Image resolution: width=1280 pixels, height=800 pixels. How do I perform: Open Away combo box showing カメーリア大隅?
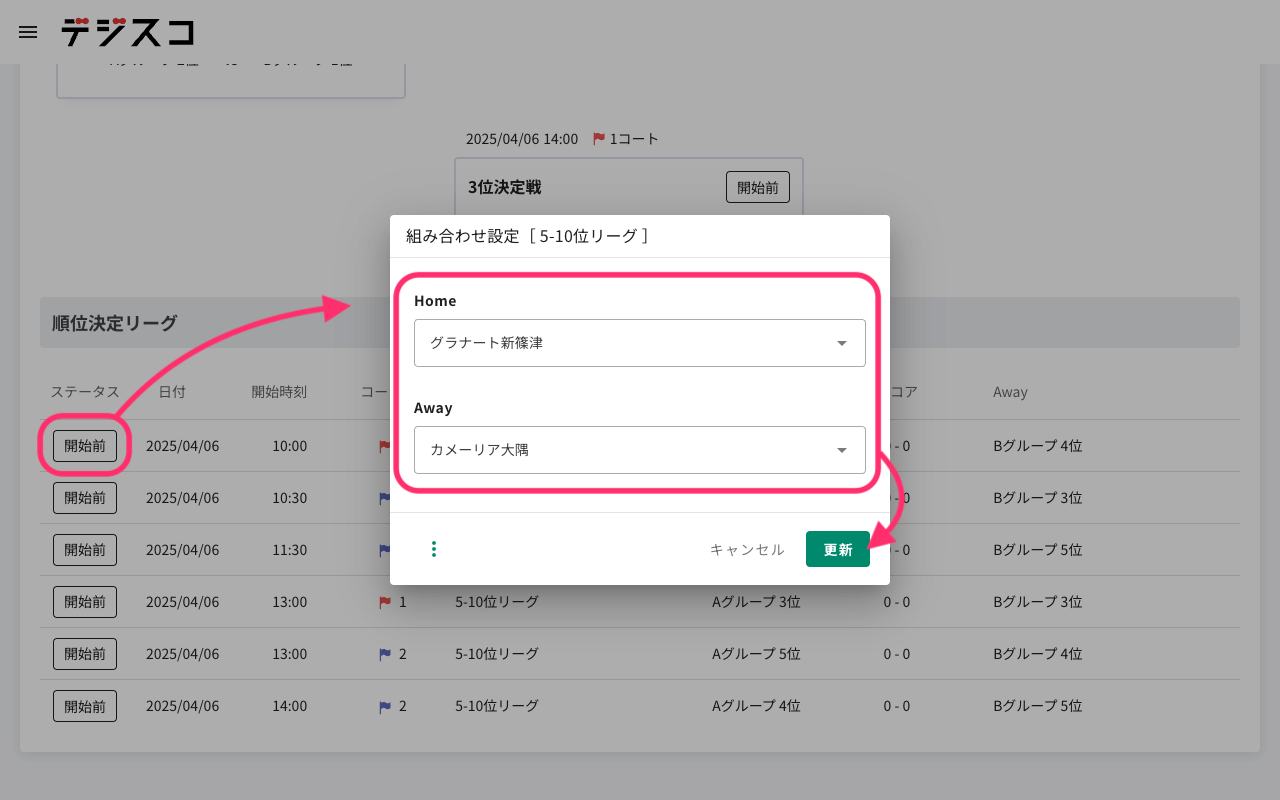tap(620, 450)
